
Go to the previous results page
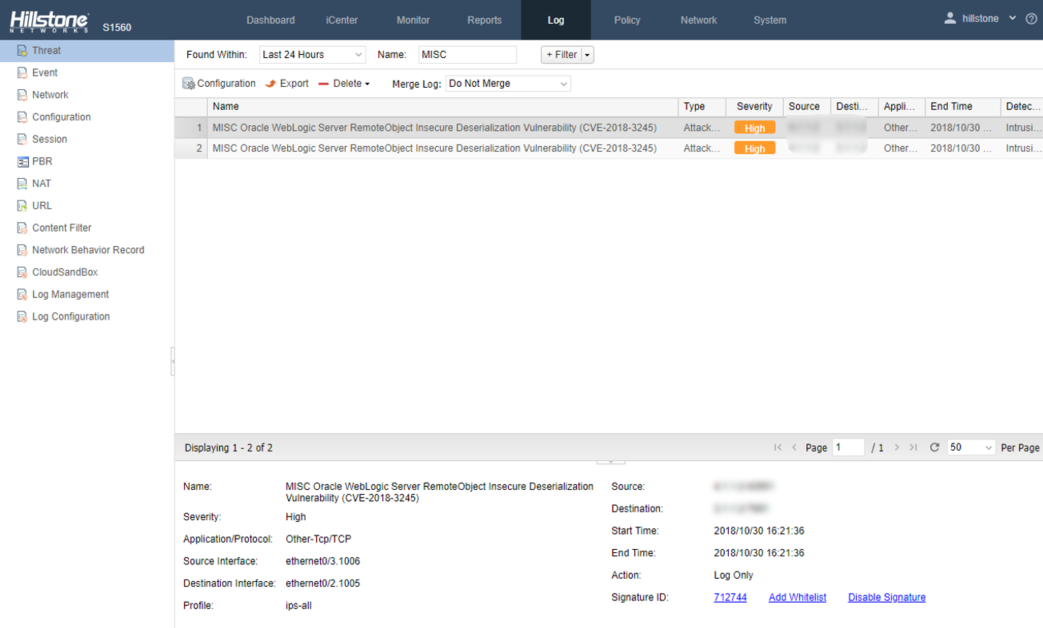[794, 448]
